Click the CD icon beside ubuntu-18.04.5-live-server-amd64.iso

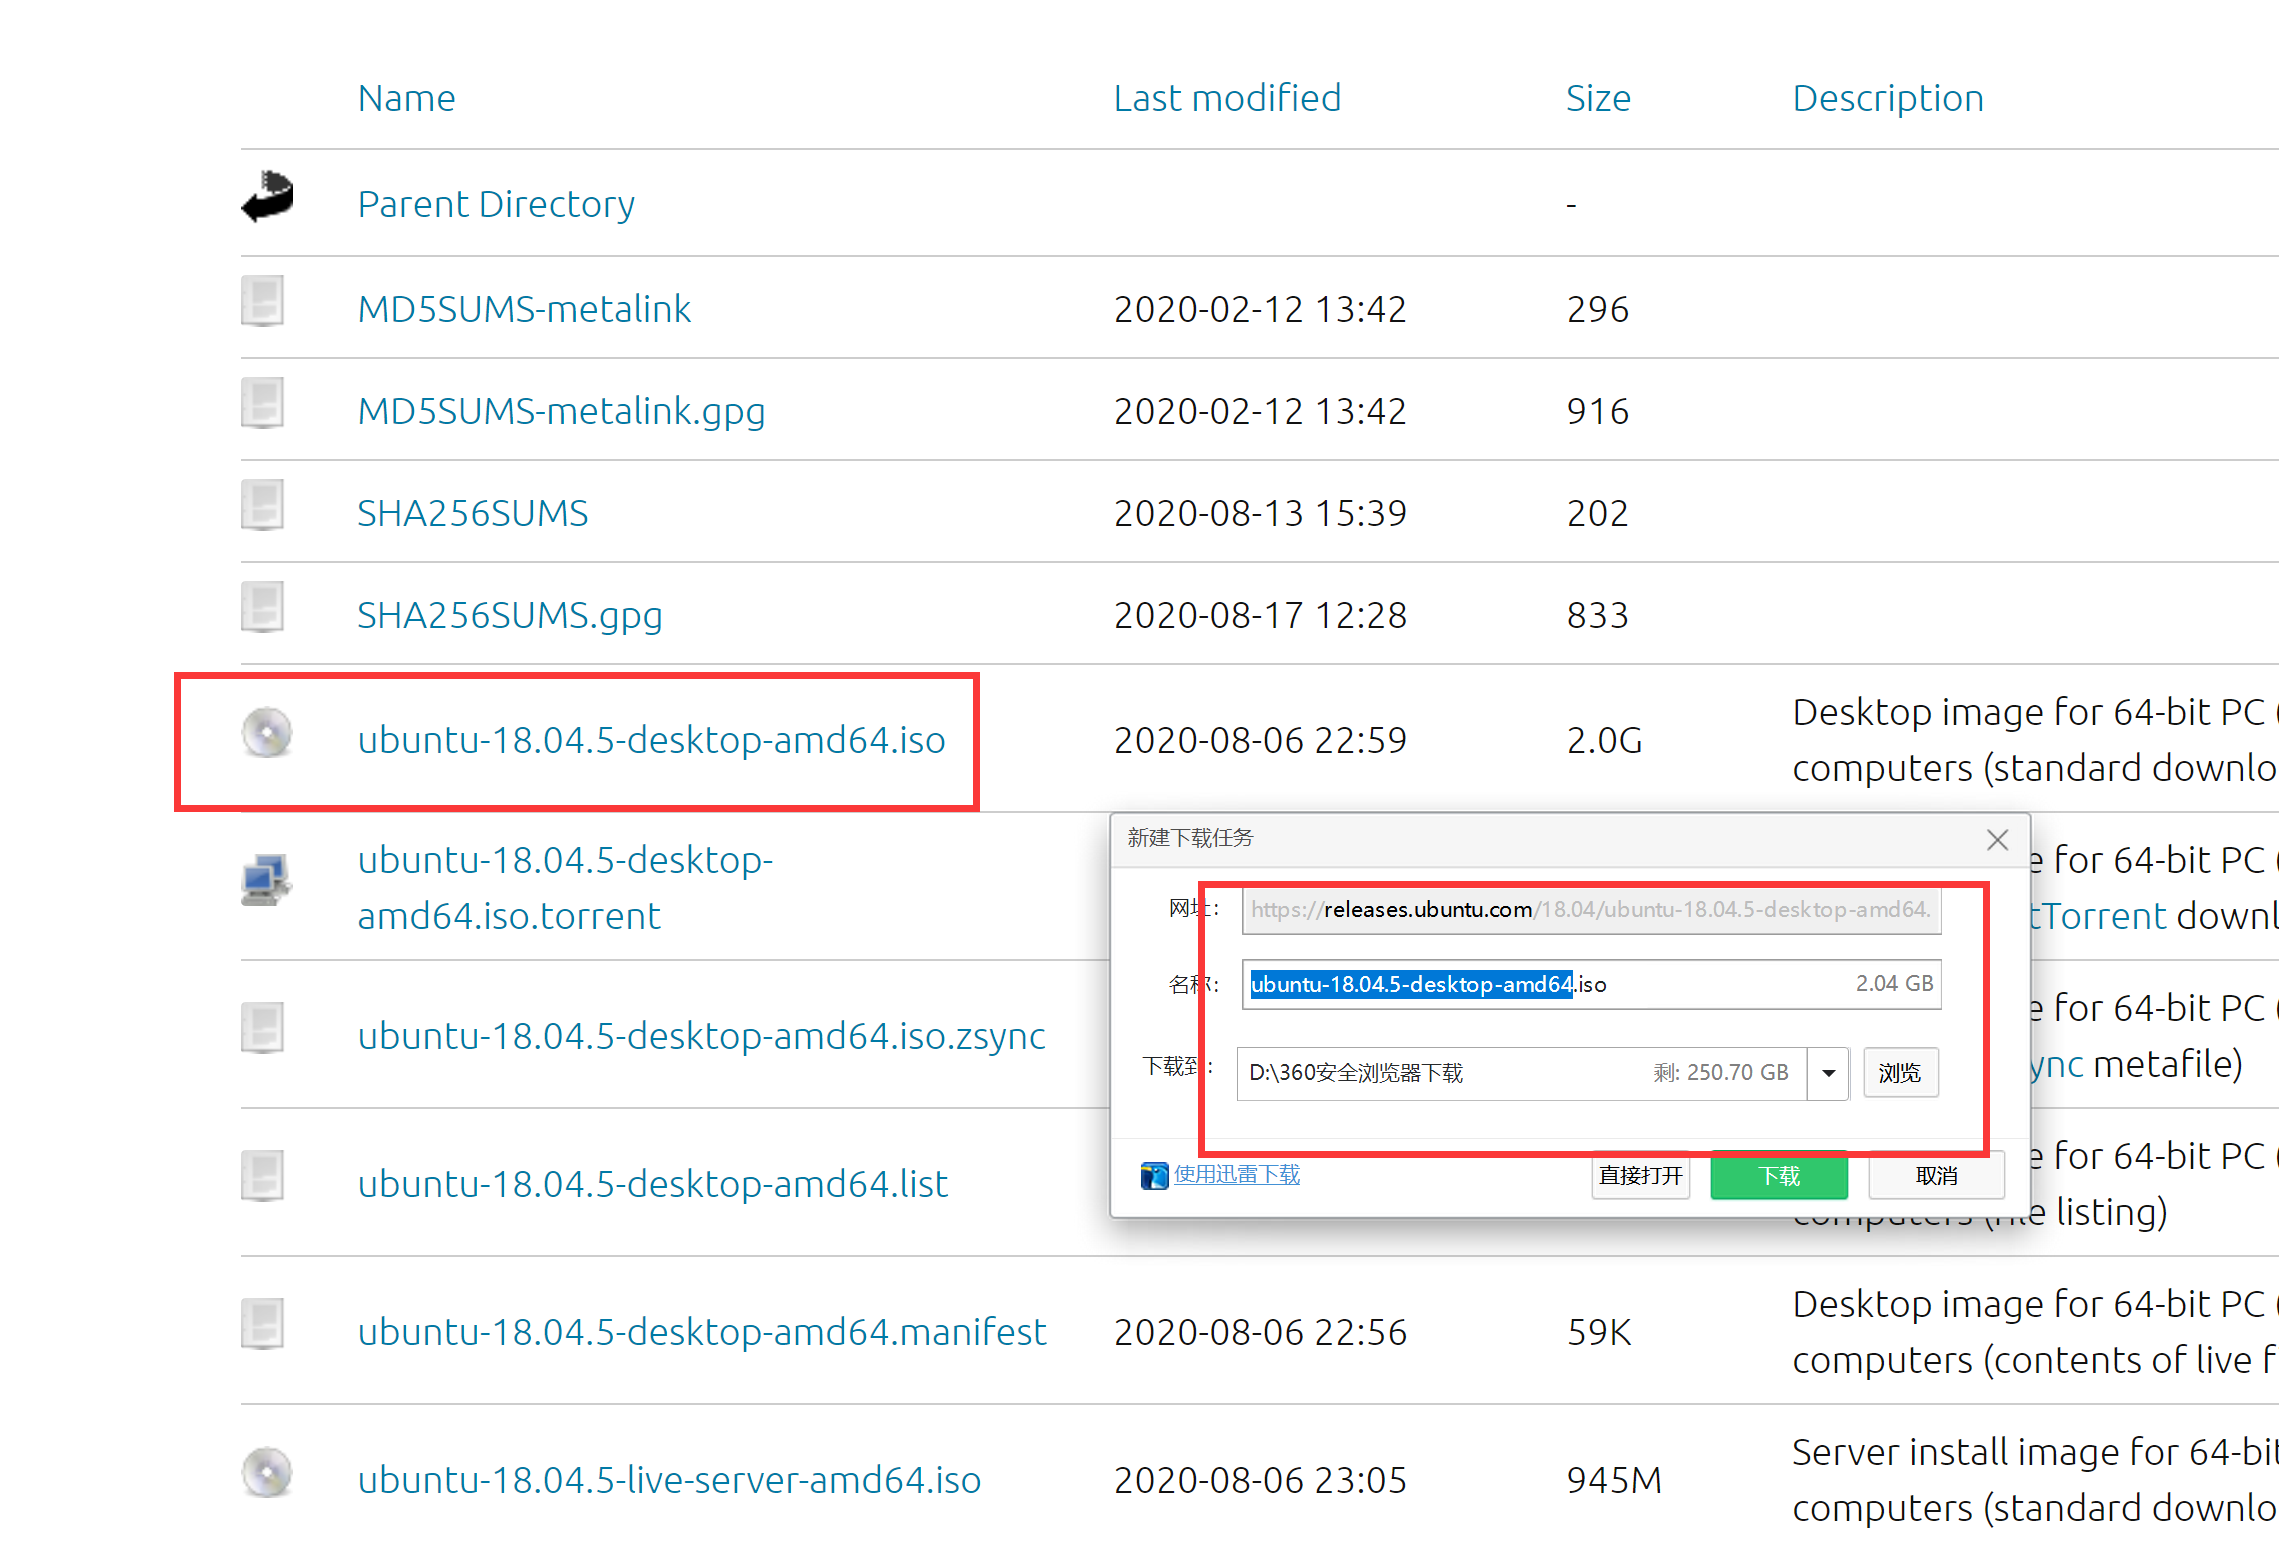point(265,1472)
